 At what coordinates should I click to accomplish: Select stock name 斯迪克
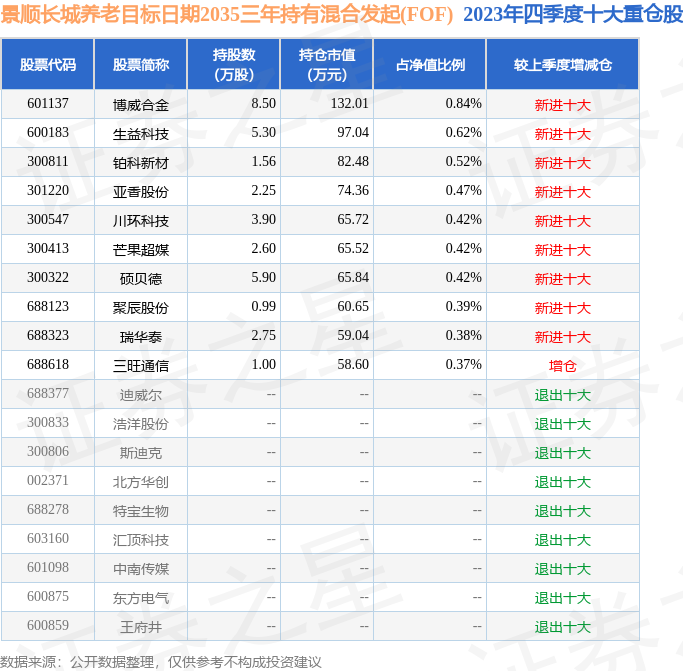(141, 453)
